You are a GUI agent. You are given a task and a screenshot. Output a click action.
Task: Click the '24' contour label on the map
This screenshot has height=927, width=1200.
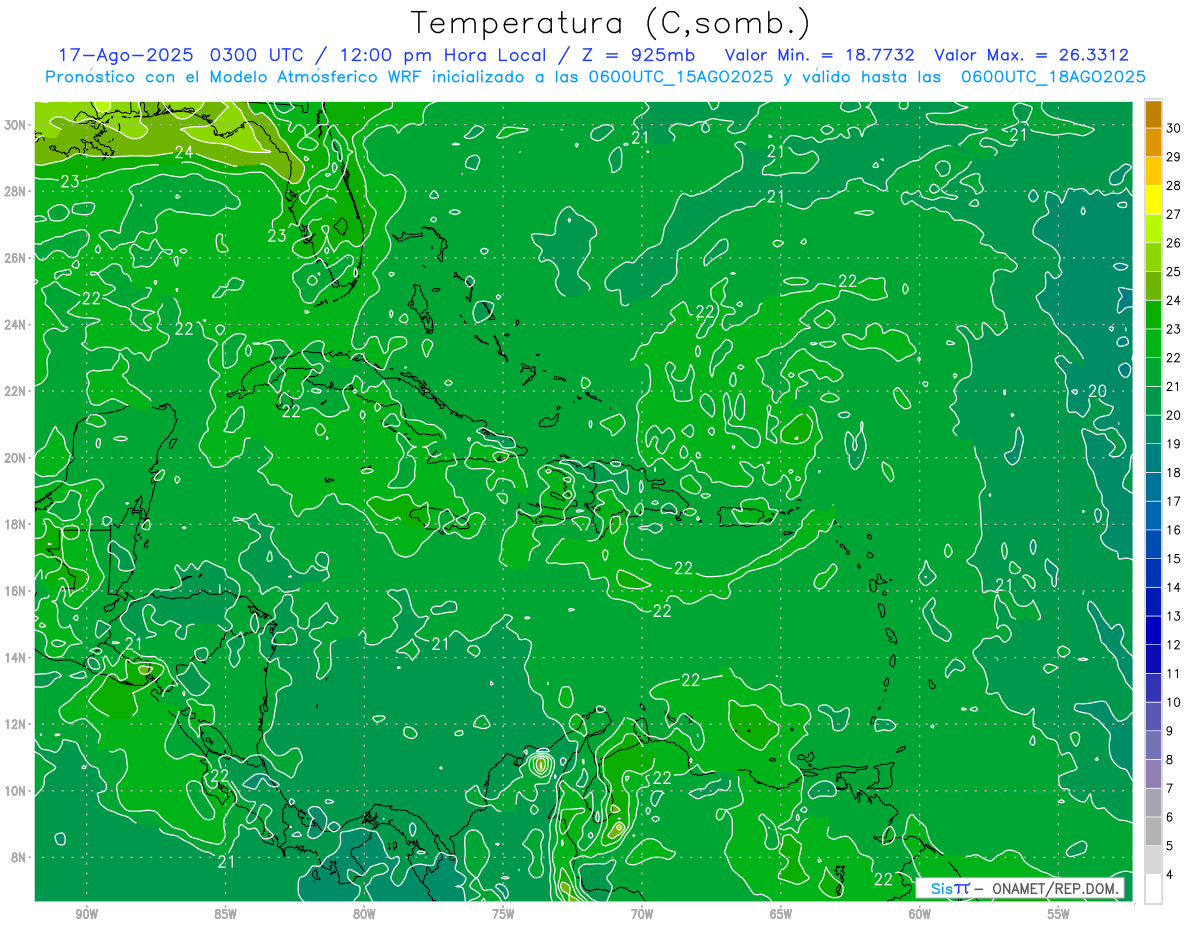tap(184, 153)
